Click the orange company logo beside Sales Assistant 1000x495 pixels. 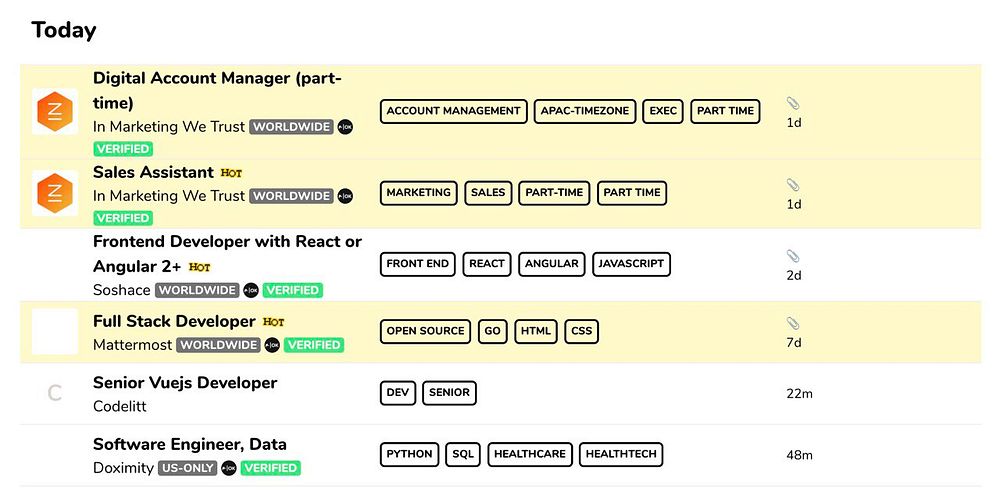(55, 193)
